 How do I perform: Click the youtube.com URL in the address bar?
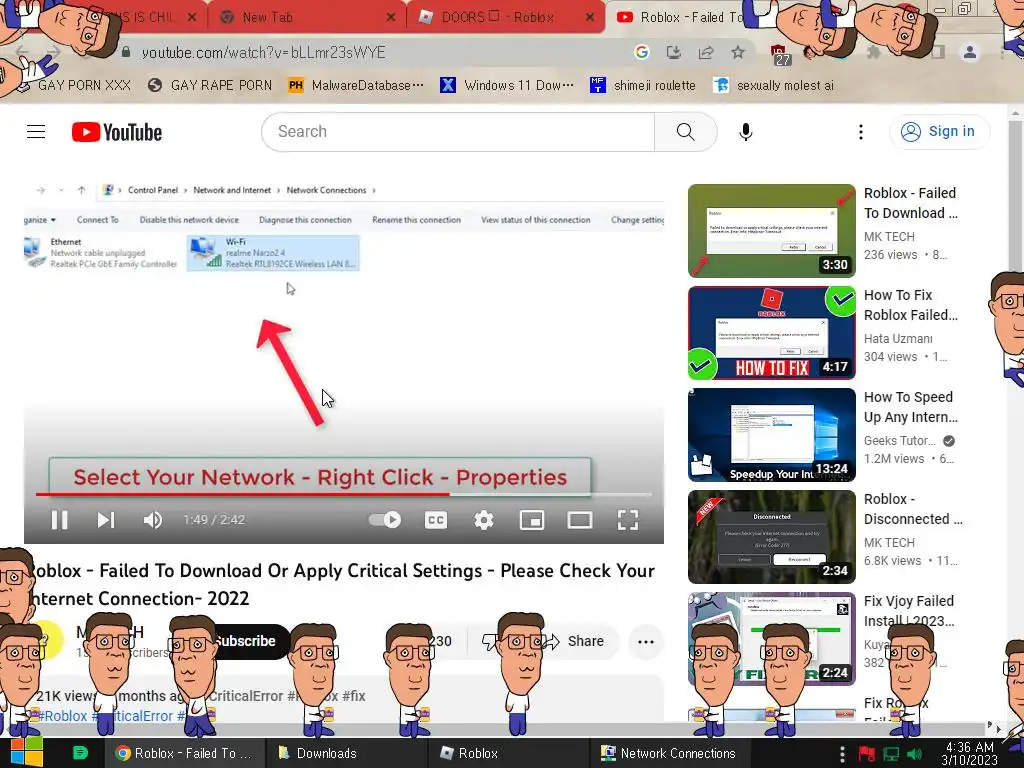click(x=264, y=52)
